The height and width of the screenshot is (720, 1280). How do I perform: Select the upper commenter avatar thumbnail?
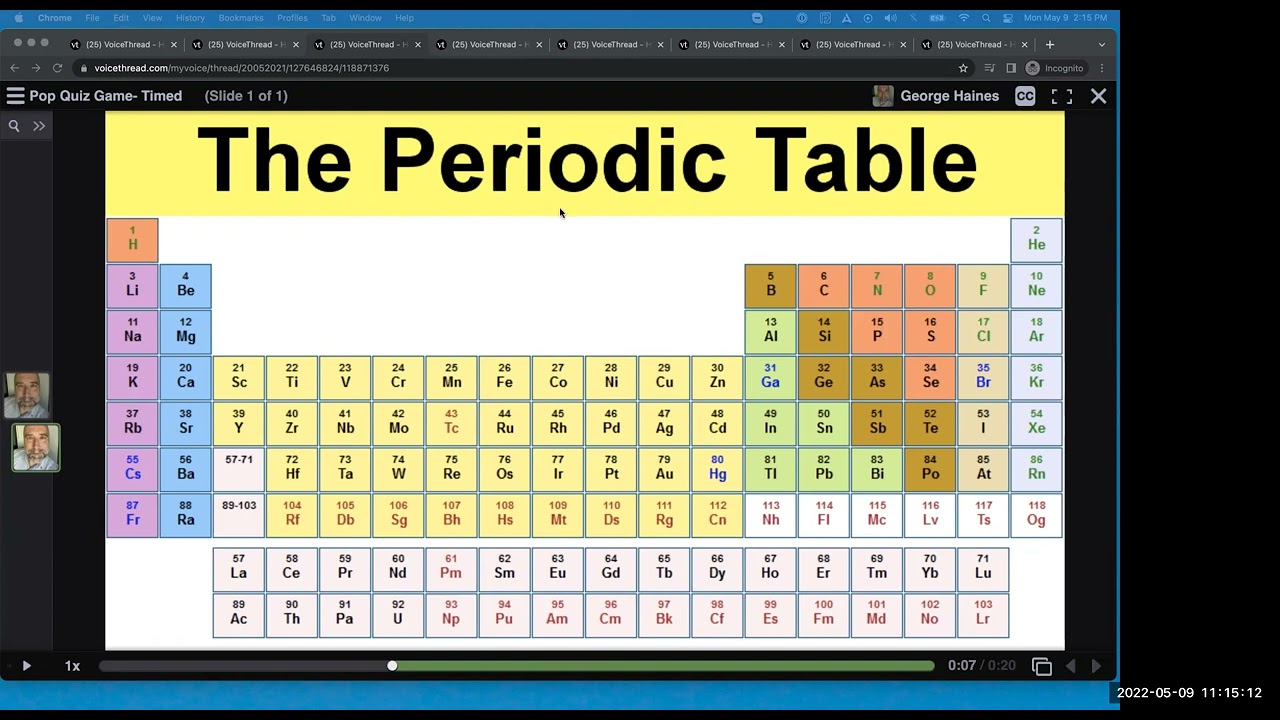(x=27, y=395)
